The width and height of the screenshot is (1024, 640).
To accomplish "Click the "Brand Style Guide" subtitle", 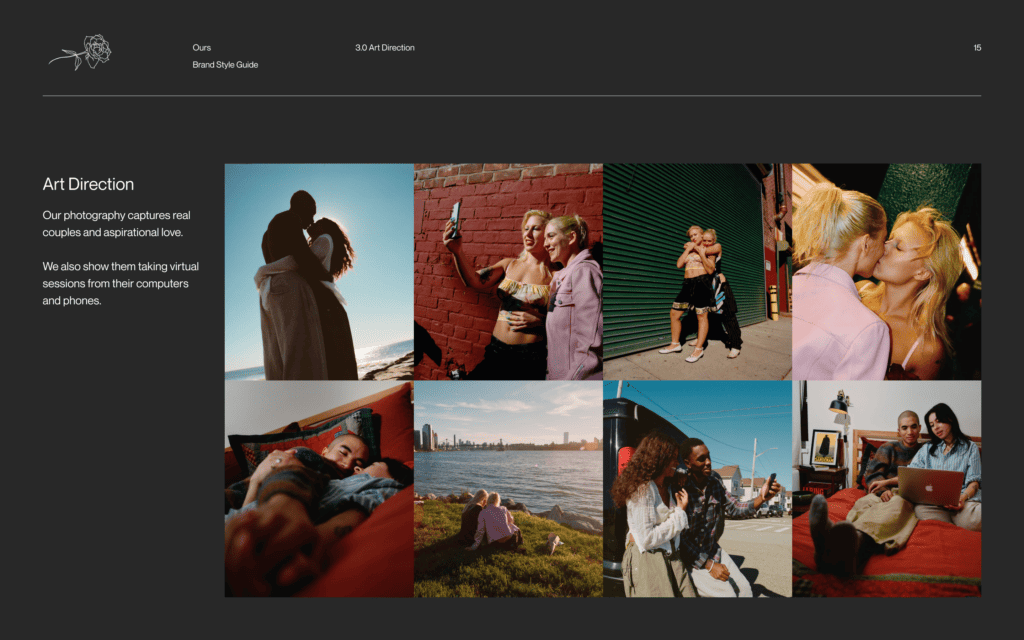I will tap(225, 65).
